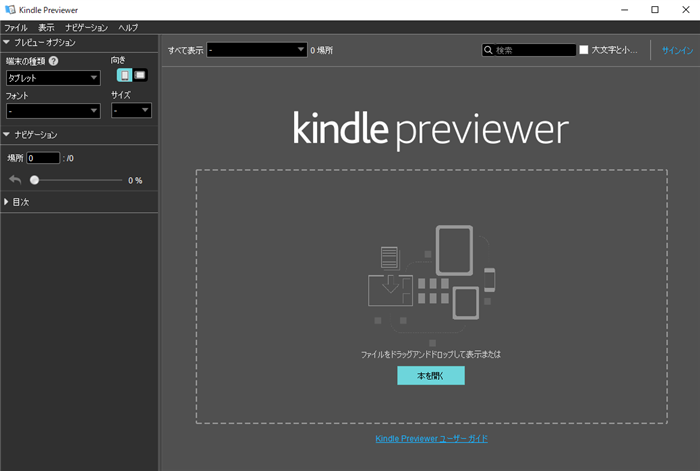Minimize the Kindle Previewer window

(625, 10)
